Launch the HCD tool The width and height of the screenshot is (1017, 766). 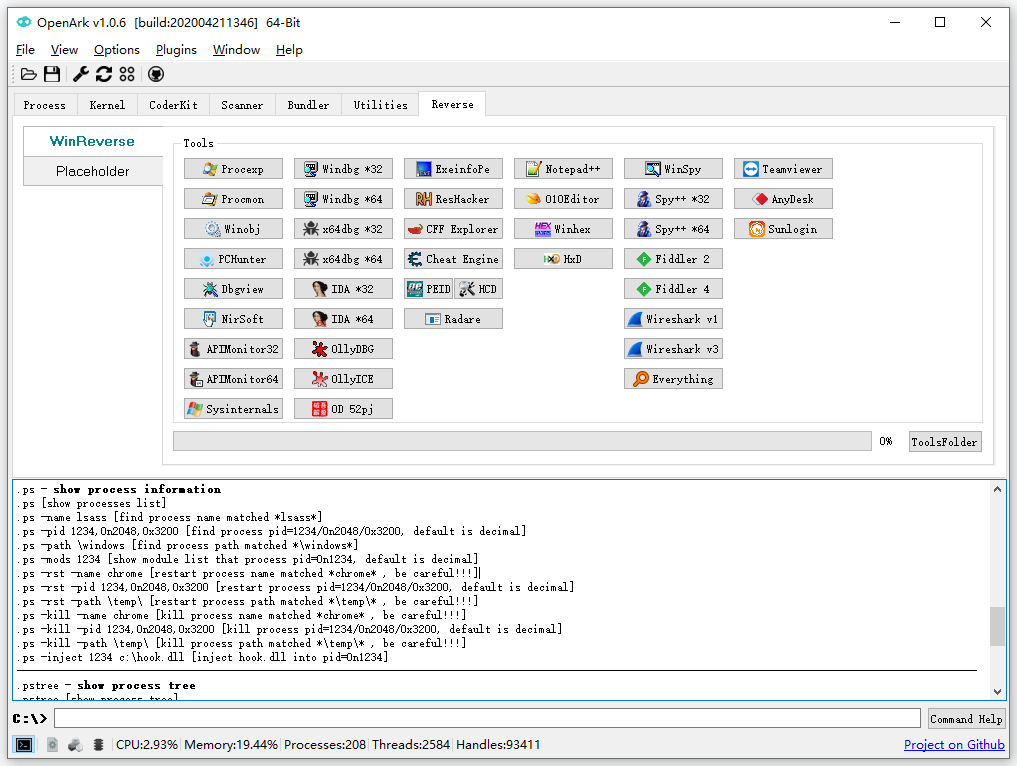point(479,289)
